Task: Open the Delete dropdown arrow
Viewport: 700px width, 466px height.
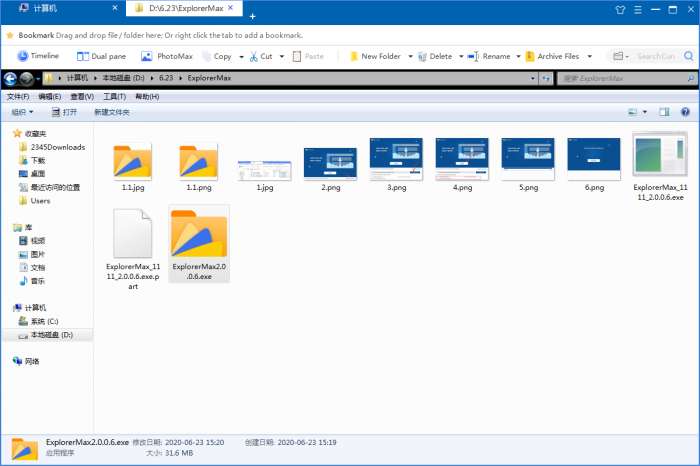Action: pyautogui.click(x=461, y=57)
